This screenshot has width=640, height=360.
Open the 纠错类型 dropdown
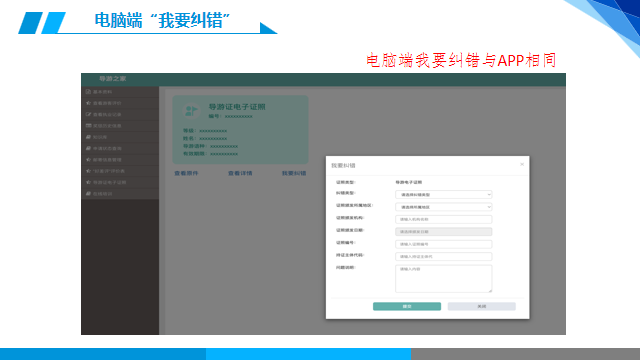coord(443,195)
